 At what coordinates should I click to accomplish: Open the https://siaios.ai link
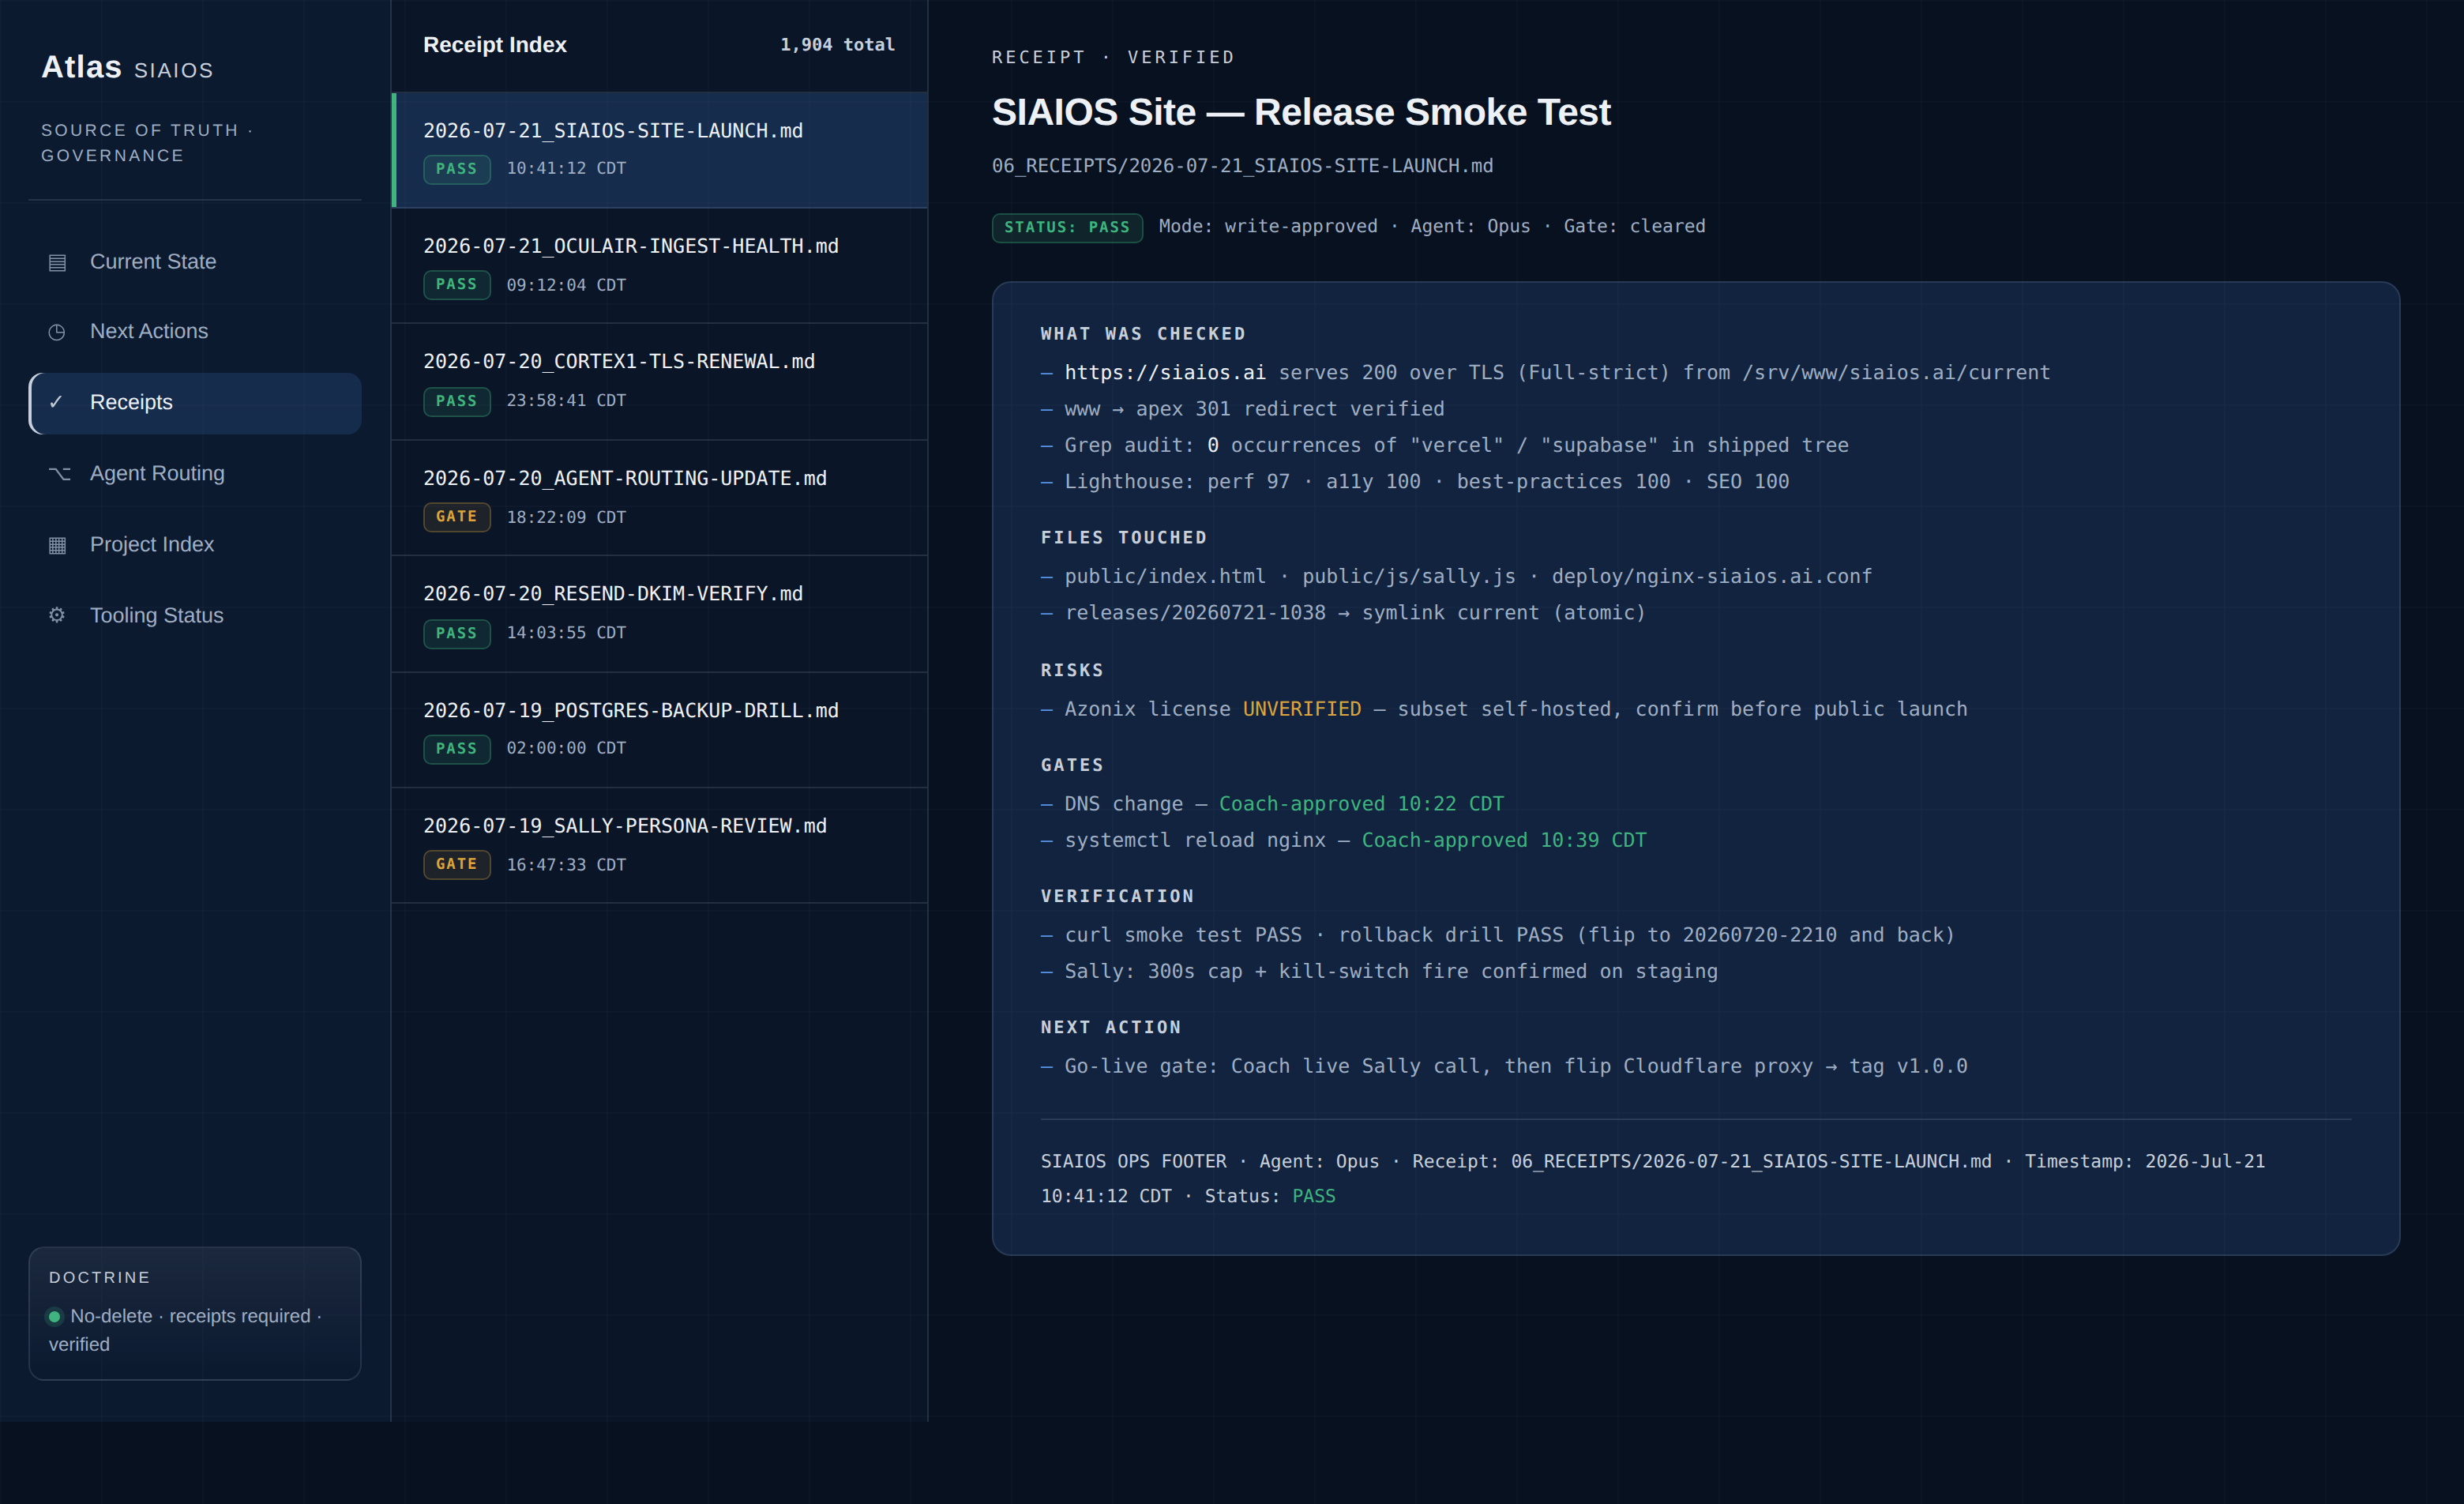(x=1165, y=373)
